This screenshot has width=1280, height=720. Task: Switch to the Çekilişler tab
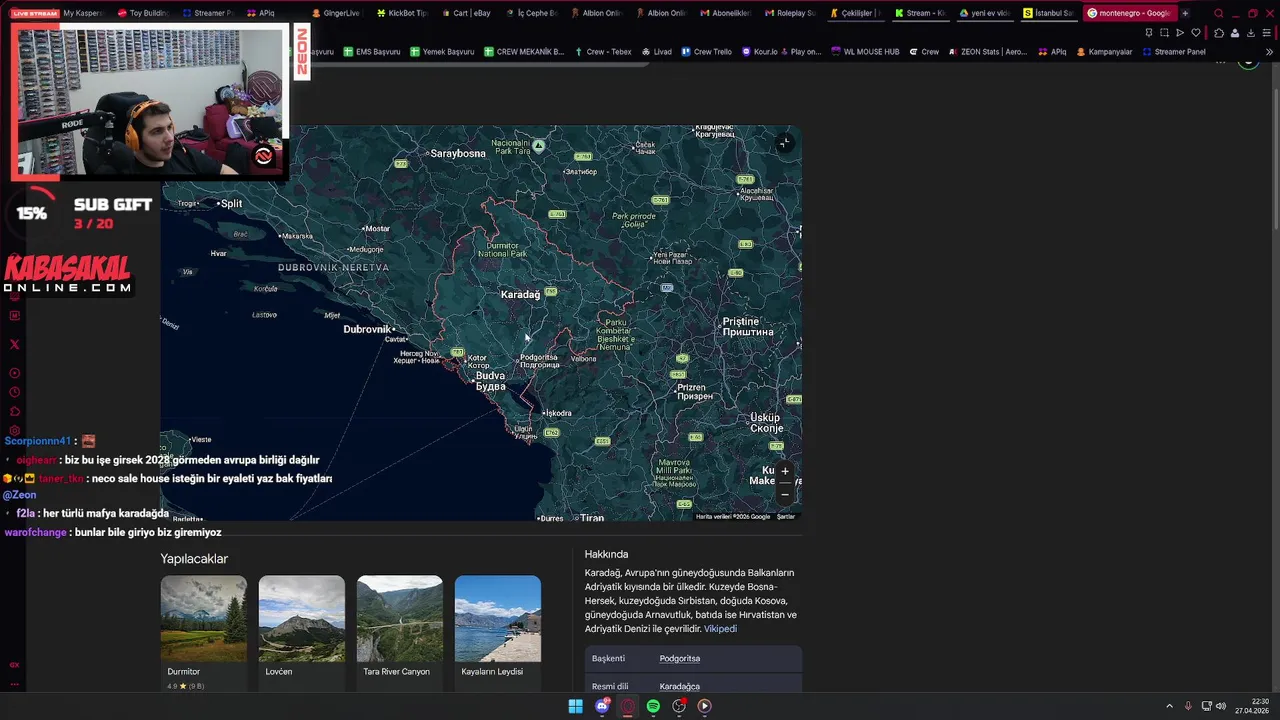point(855,13)
